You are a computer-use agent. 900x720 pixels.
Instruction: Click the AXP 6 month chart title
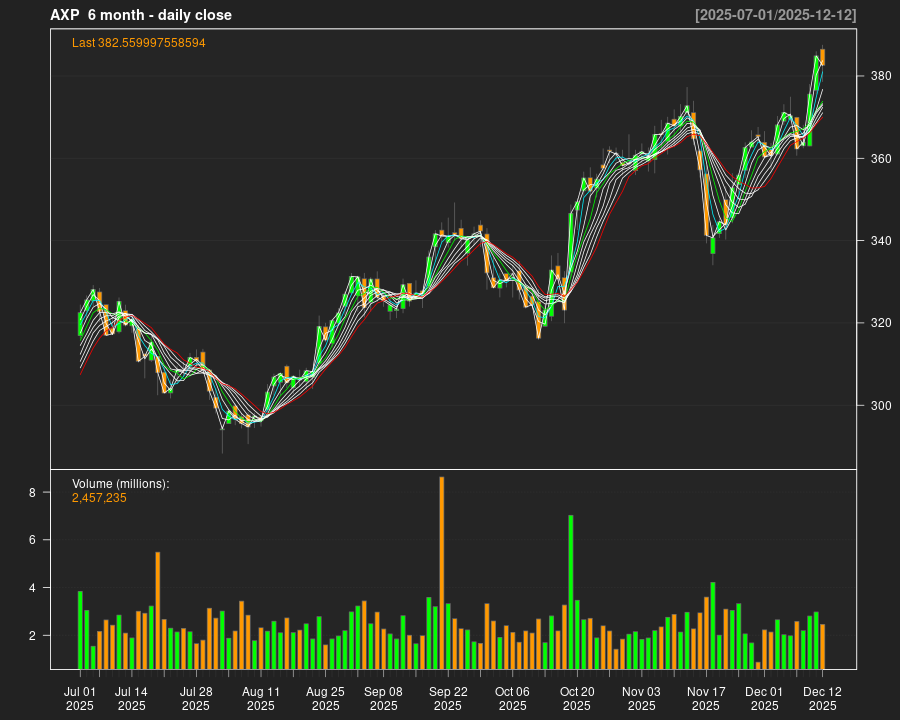click(x=141, y=15)
